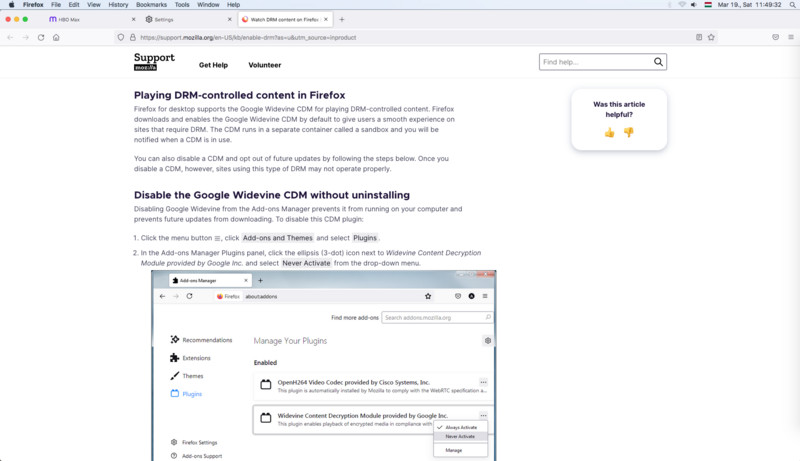This screenshot has height=461, width=800.
Task: Open Spotlight search in the menu bar
Action: coord(792,5)
